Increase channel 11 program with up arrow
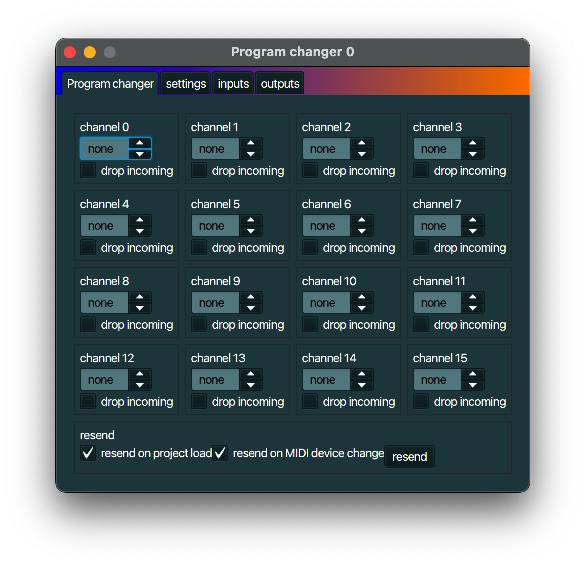Screen dimensions: 586x566 473,297
